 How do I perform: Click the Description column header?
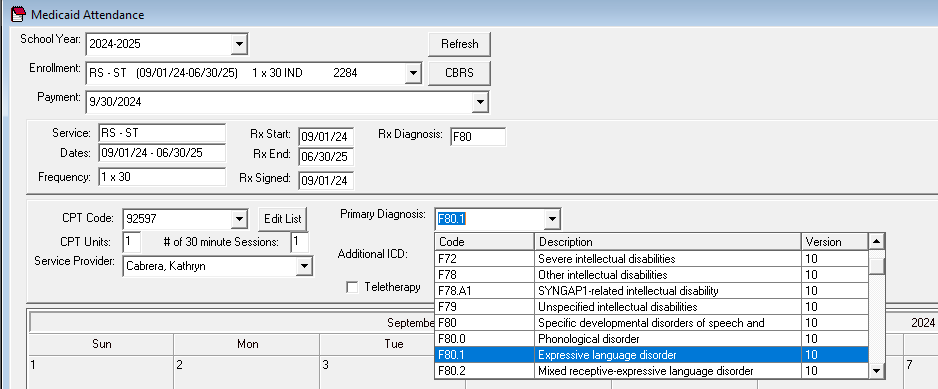click(668, 242)
